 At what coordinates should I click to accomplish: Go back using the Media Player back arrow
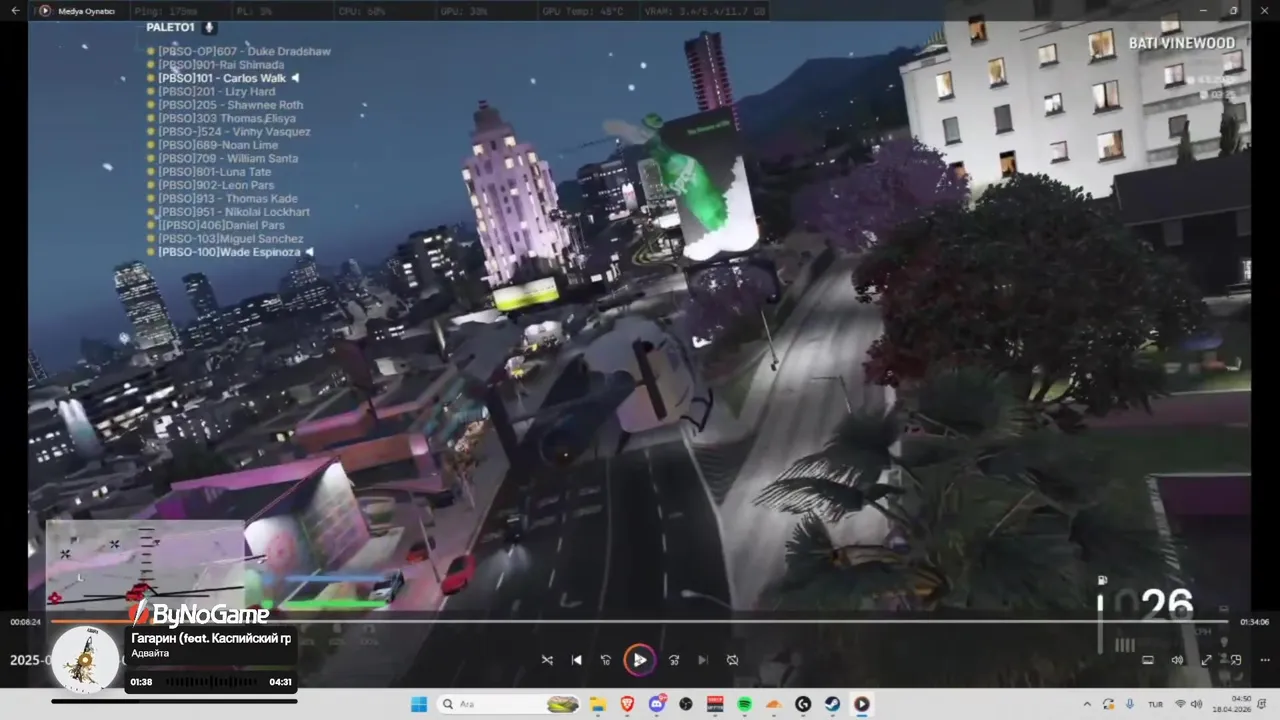point(15,11)
